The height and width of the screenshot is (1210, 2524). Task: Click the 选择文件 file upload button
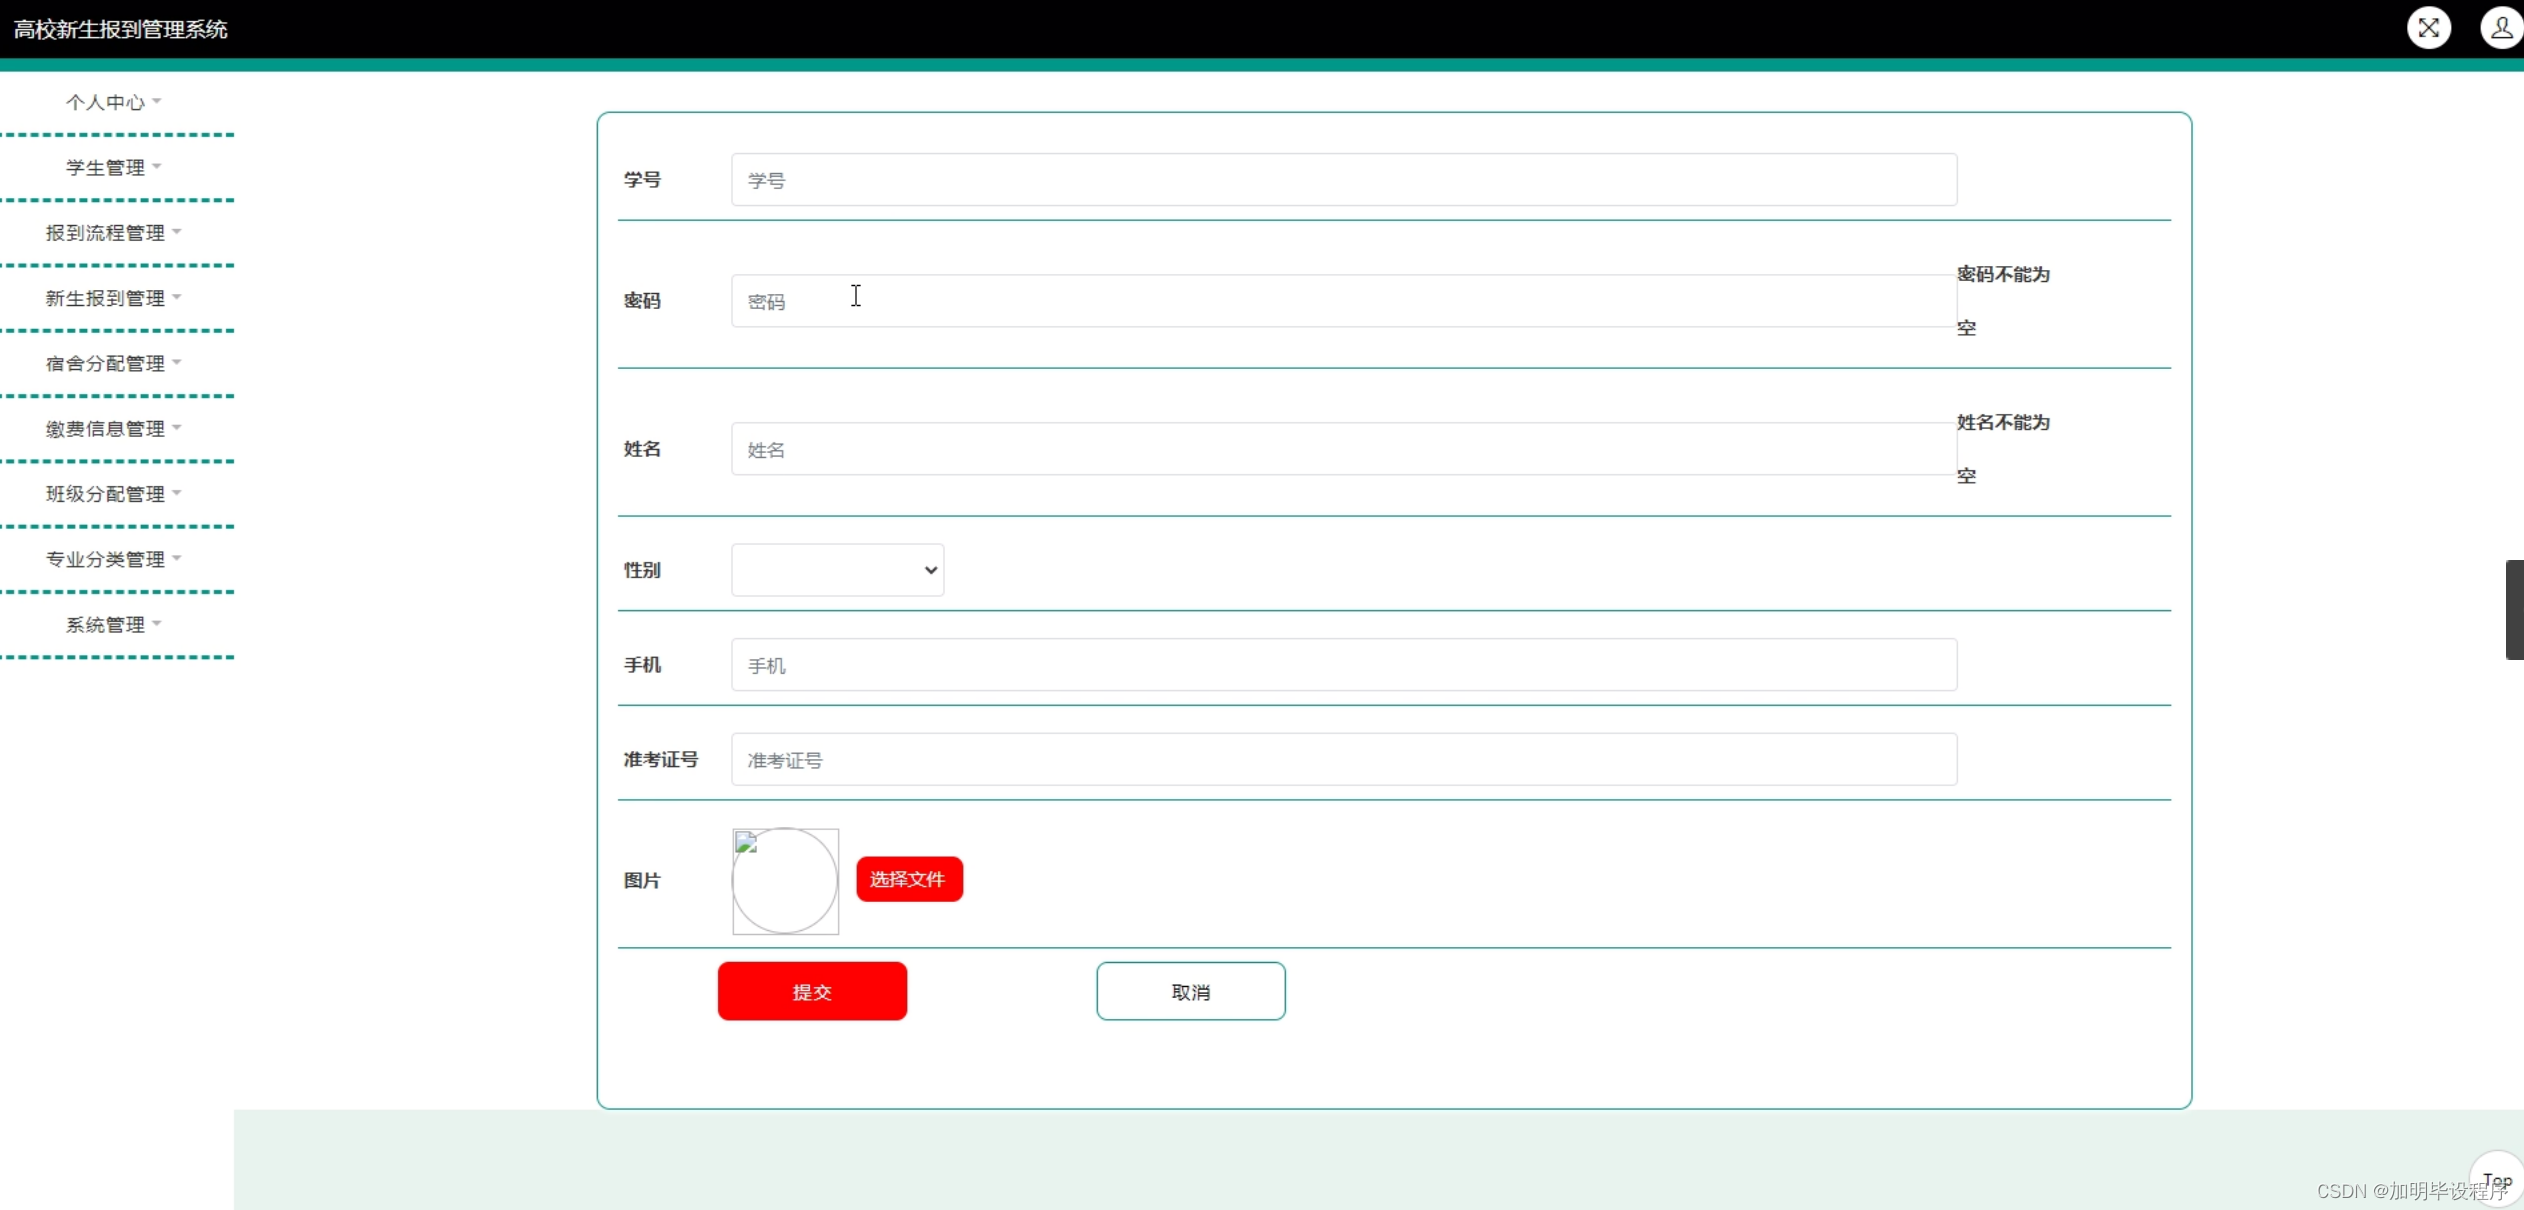pos(908,879)
